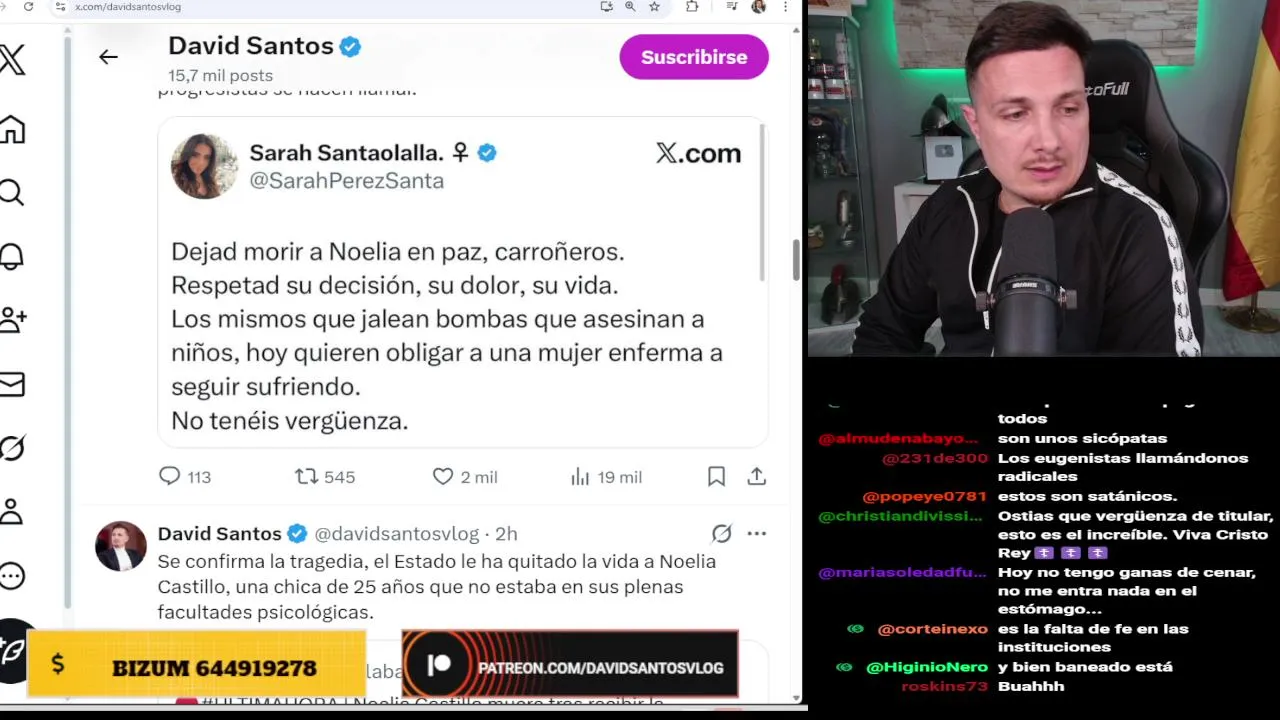The image size is (1280, 720).
Task: Open the Explore search icon in sidebar
Action: pos(11,193)
